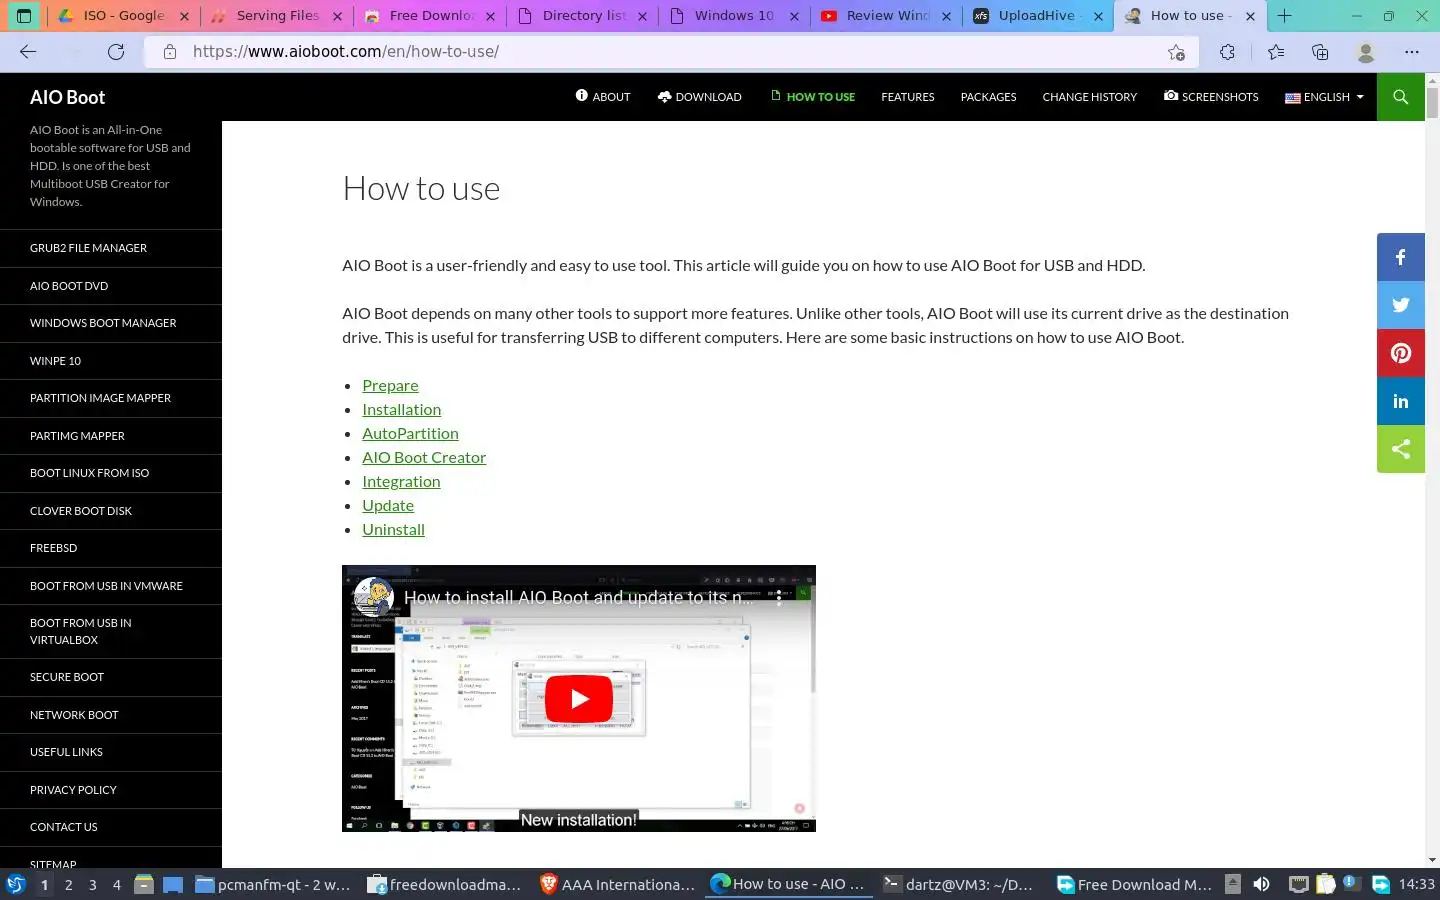Click the AIO Boot site title

point(67,97)
